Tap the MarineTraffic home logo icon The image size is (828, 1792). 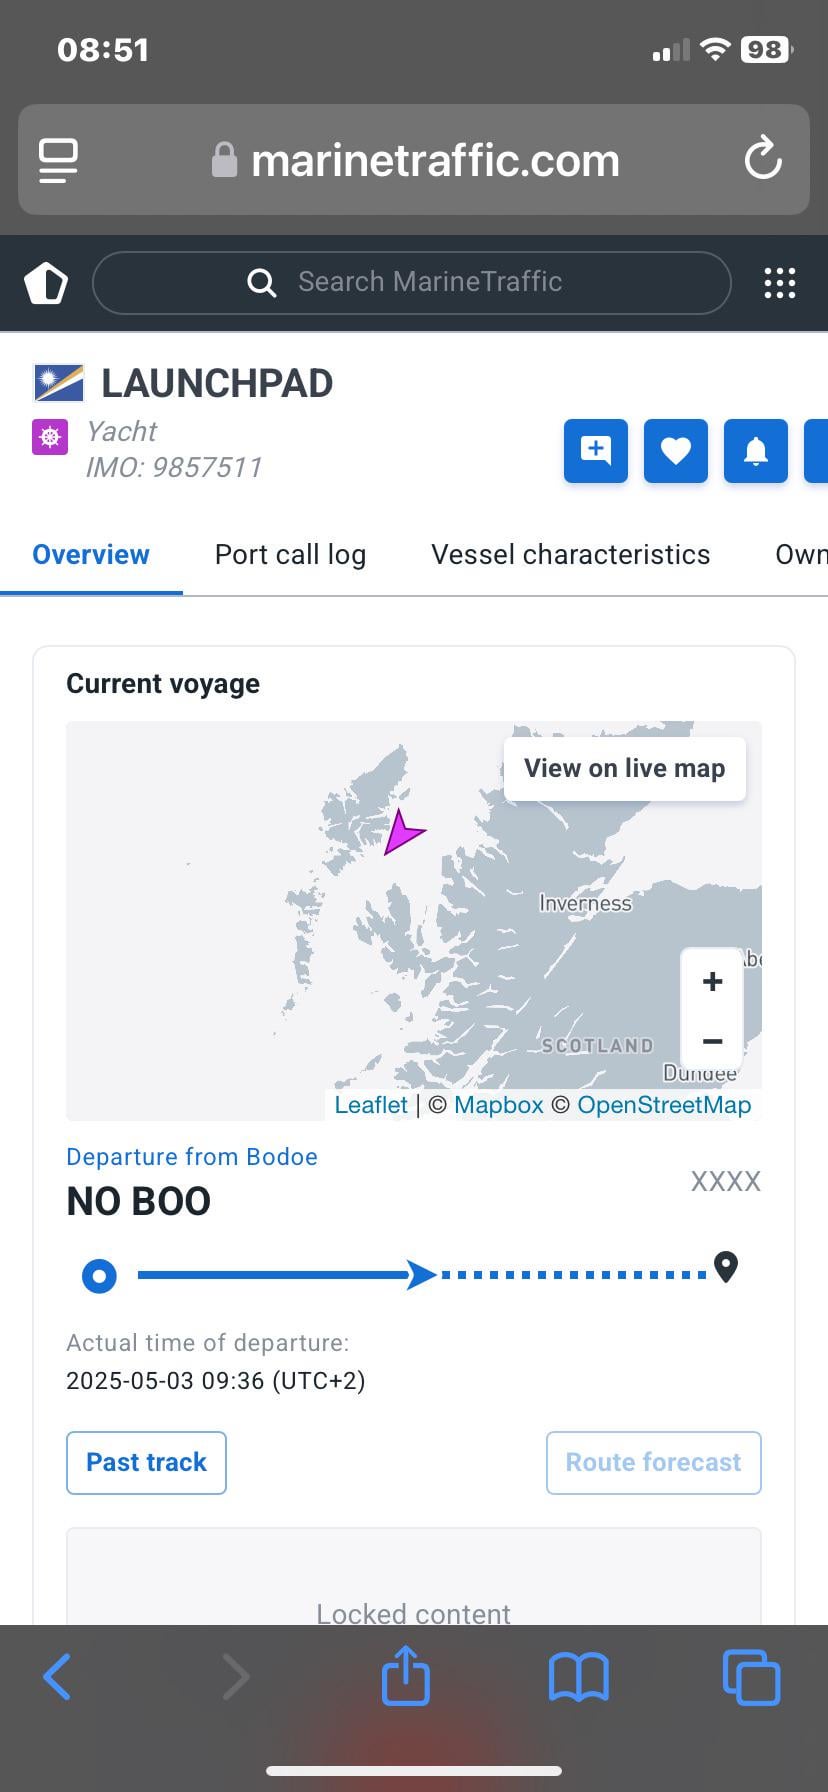click(46, 283)
